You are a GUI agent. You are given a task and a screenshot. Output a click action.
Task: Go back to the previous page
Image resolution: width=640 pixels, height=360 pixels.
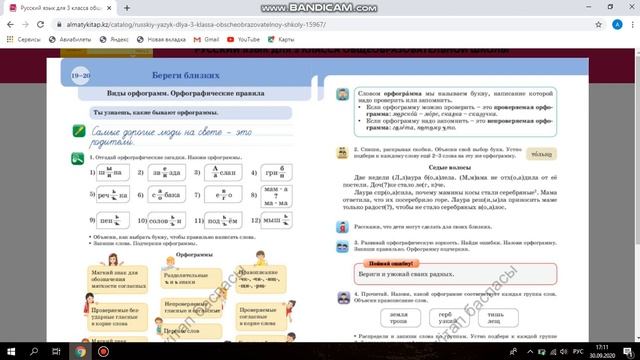pyautogui.click(x=10, y=24)
